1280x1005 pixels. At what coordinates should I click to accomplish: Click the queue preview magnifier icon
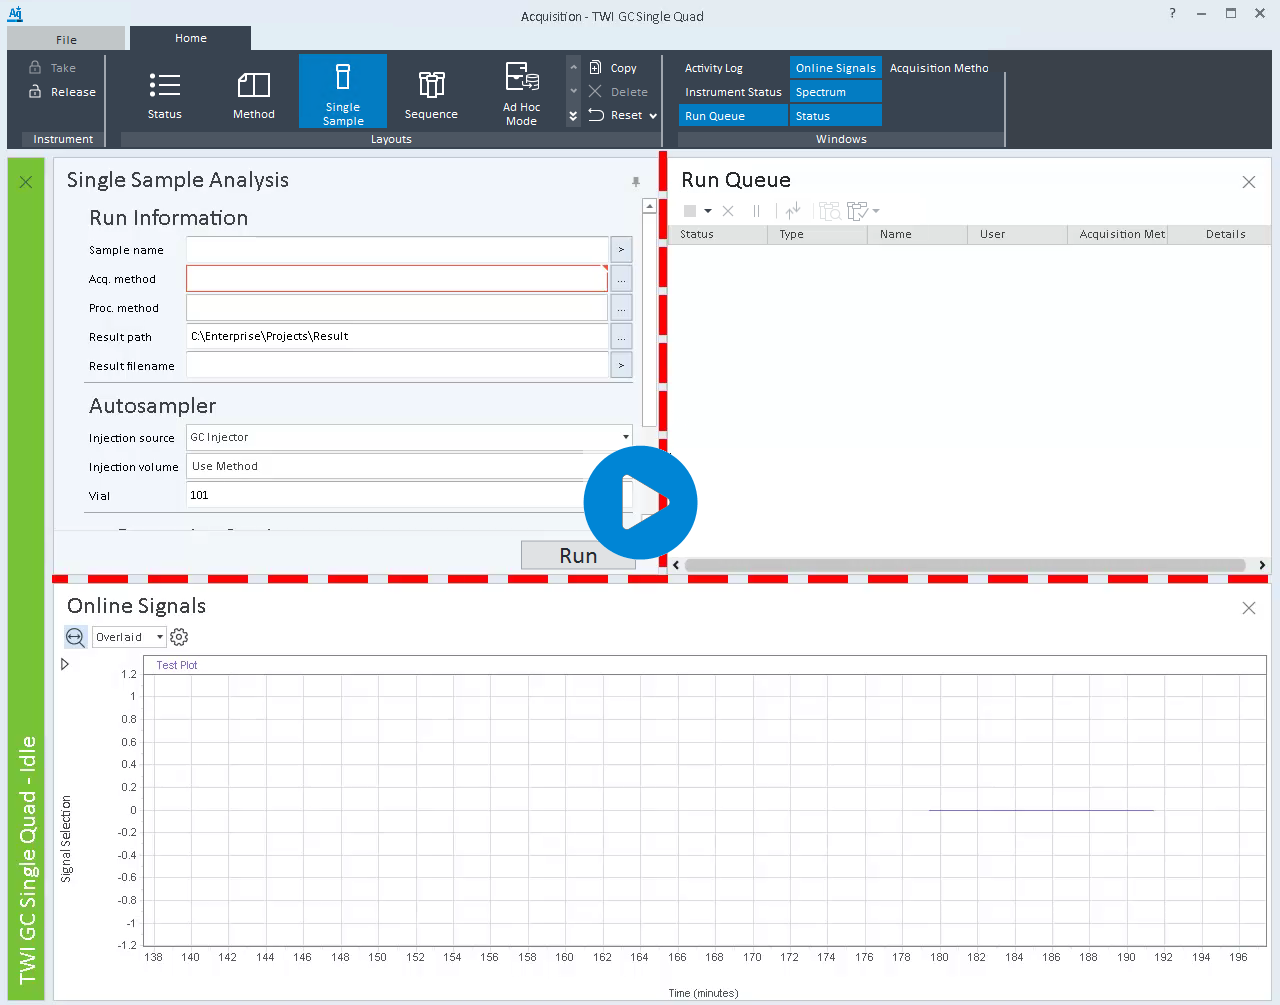[829, 211]
